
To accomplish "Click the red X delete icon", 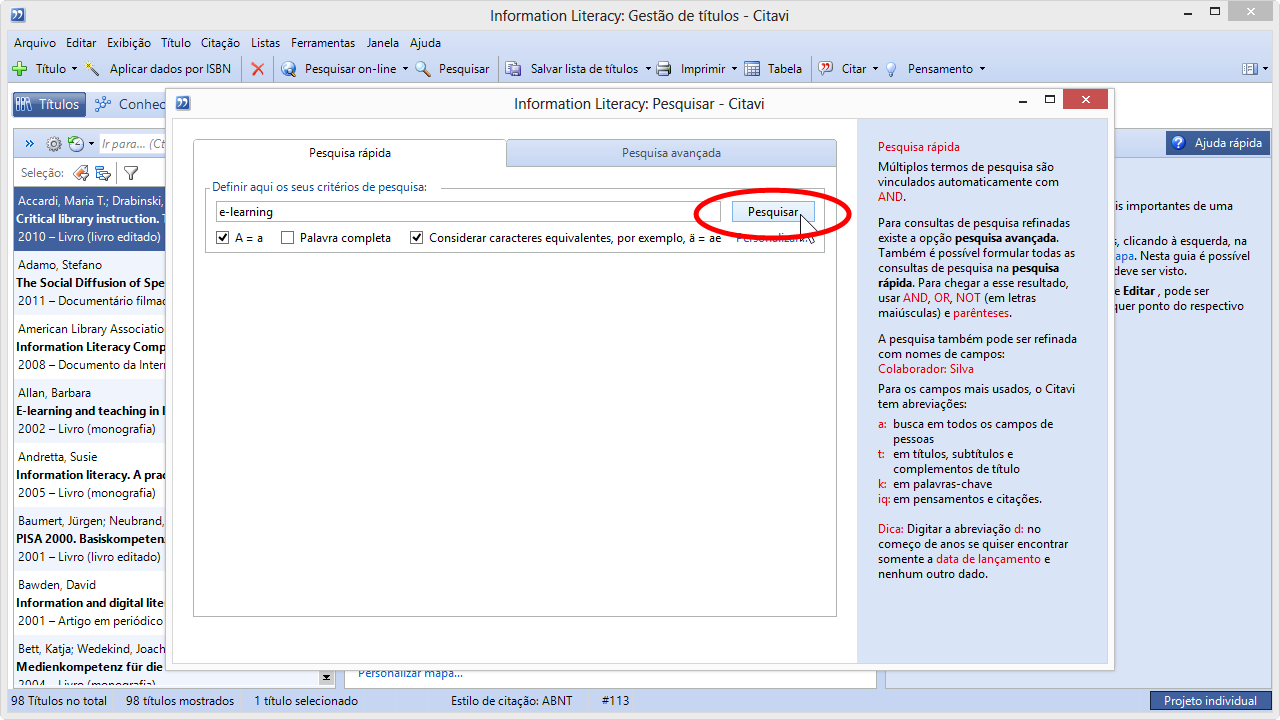I will [258, 69].
